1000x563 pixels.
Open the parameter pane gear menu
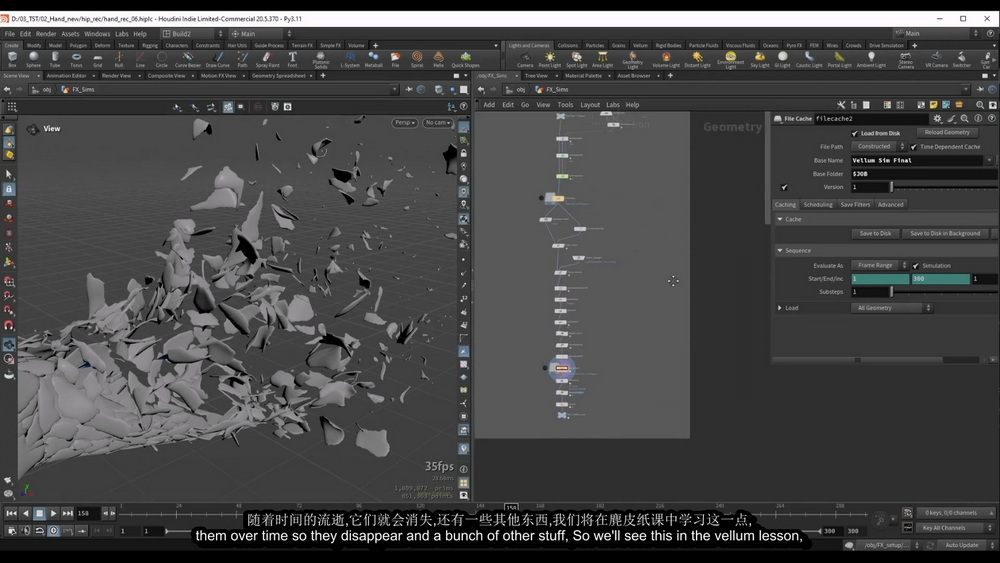pos(937,119)
